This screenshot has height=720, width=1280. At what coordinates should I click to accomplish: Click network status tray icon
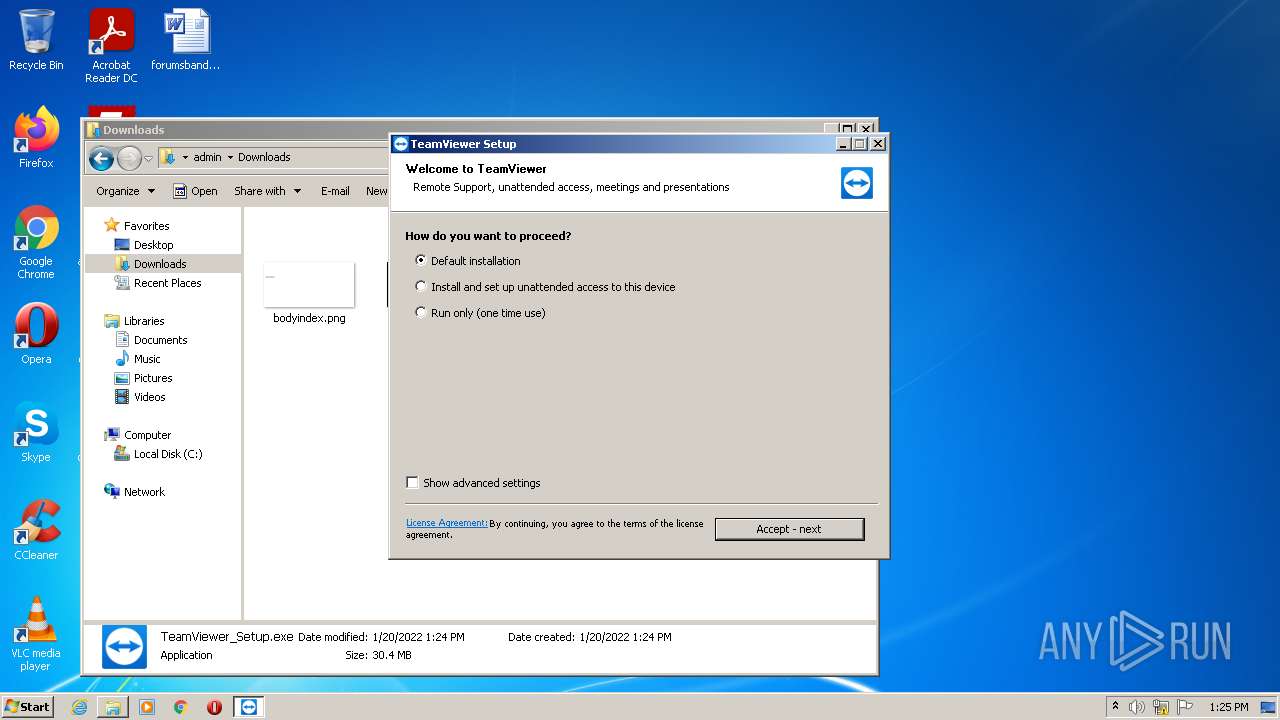(x=1161, y=707)
